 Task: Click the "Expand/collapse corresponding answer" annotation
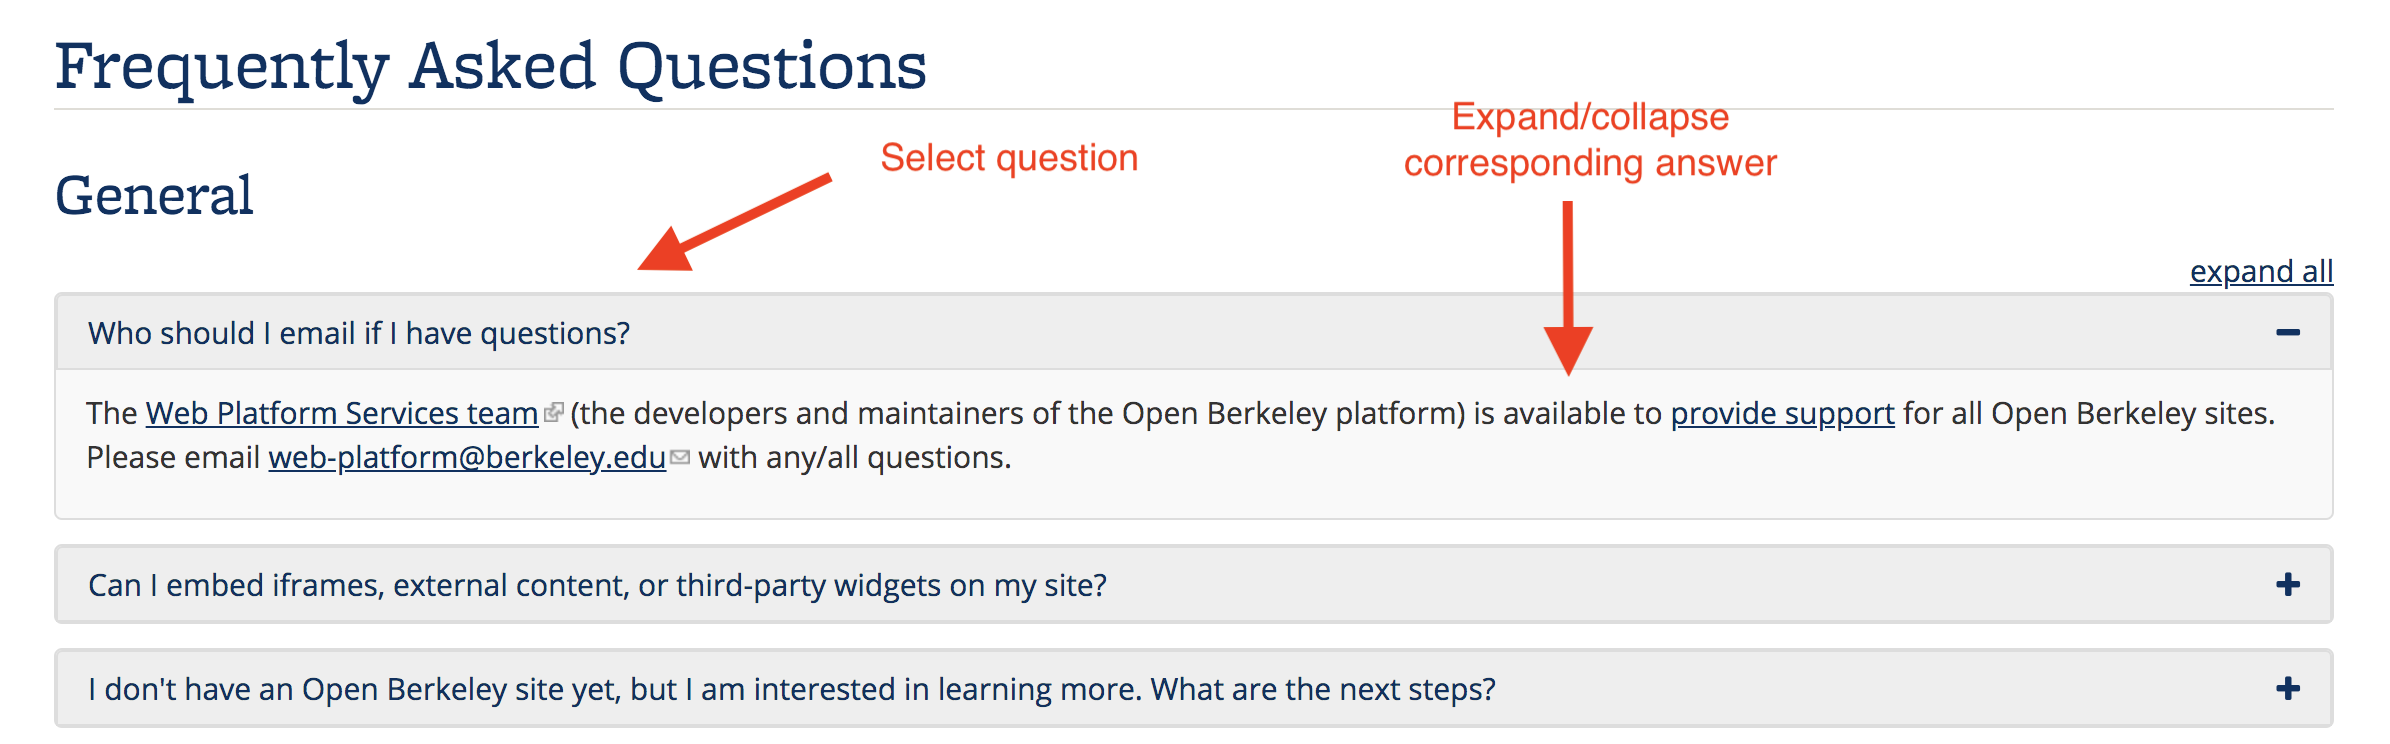(x=1590, y=140)
